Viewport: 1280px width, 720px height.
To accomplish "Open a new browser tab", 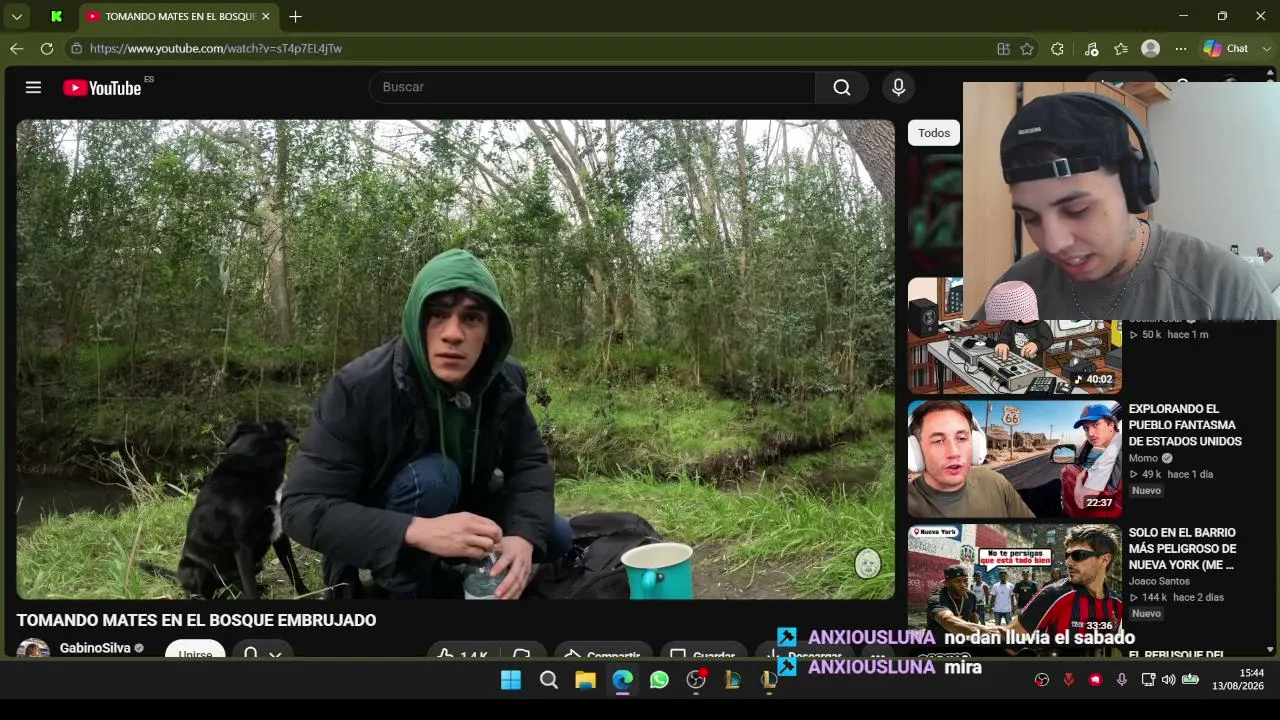I will [295, 16].
